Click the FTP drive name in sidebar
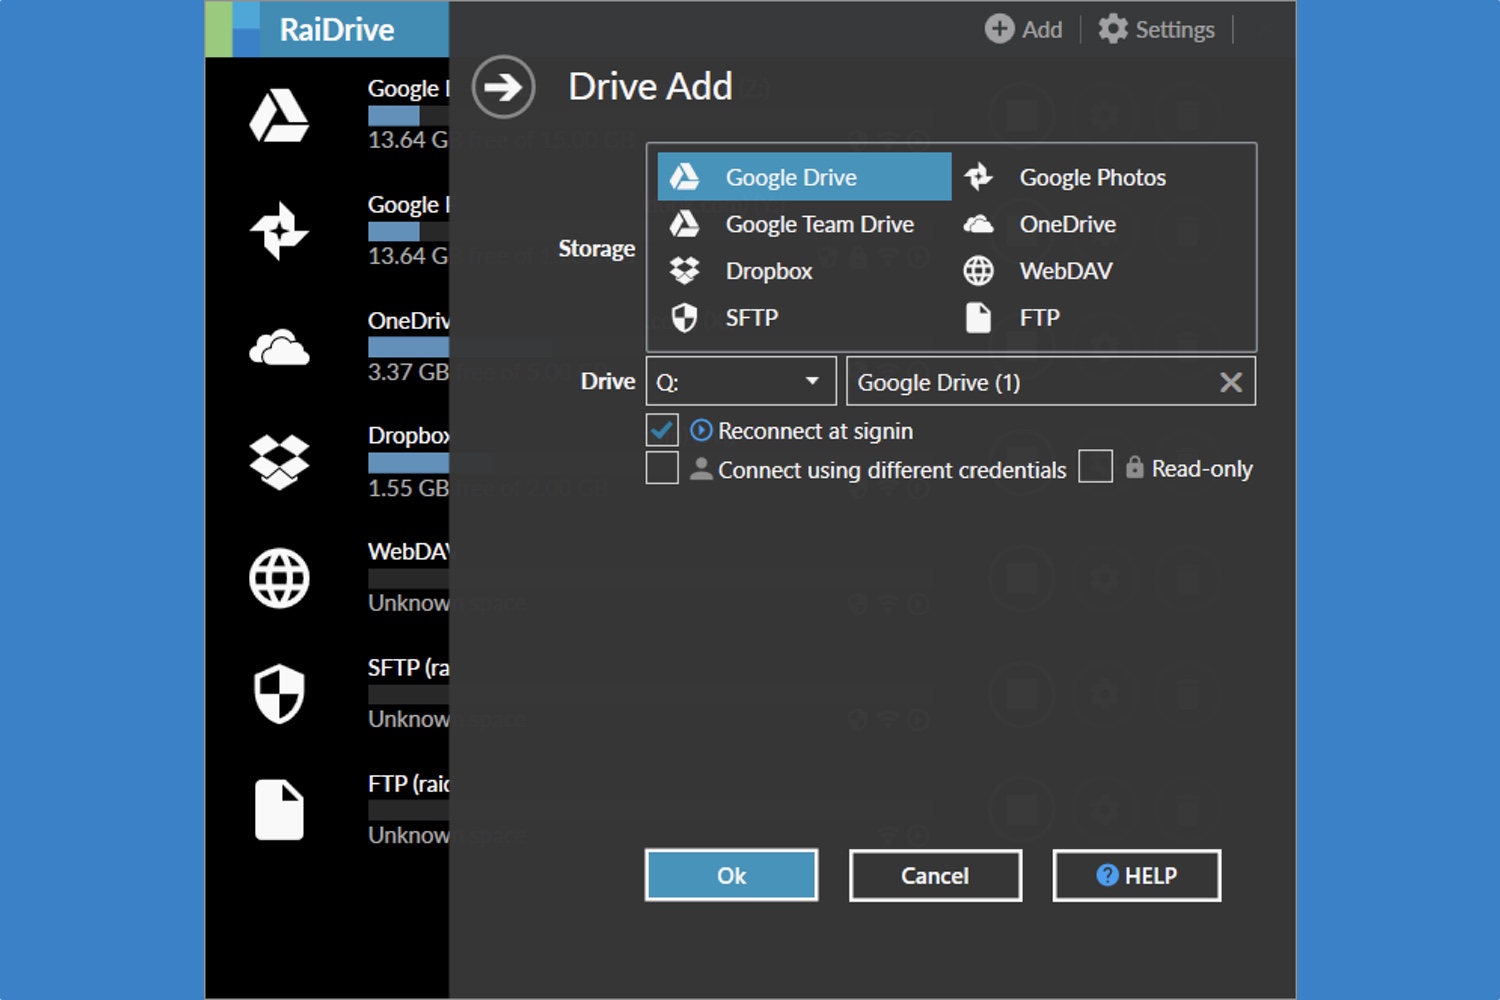 click(408, 783)
